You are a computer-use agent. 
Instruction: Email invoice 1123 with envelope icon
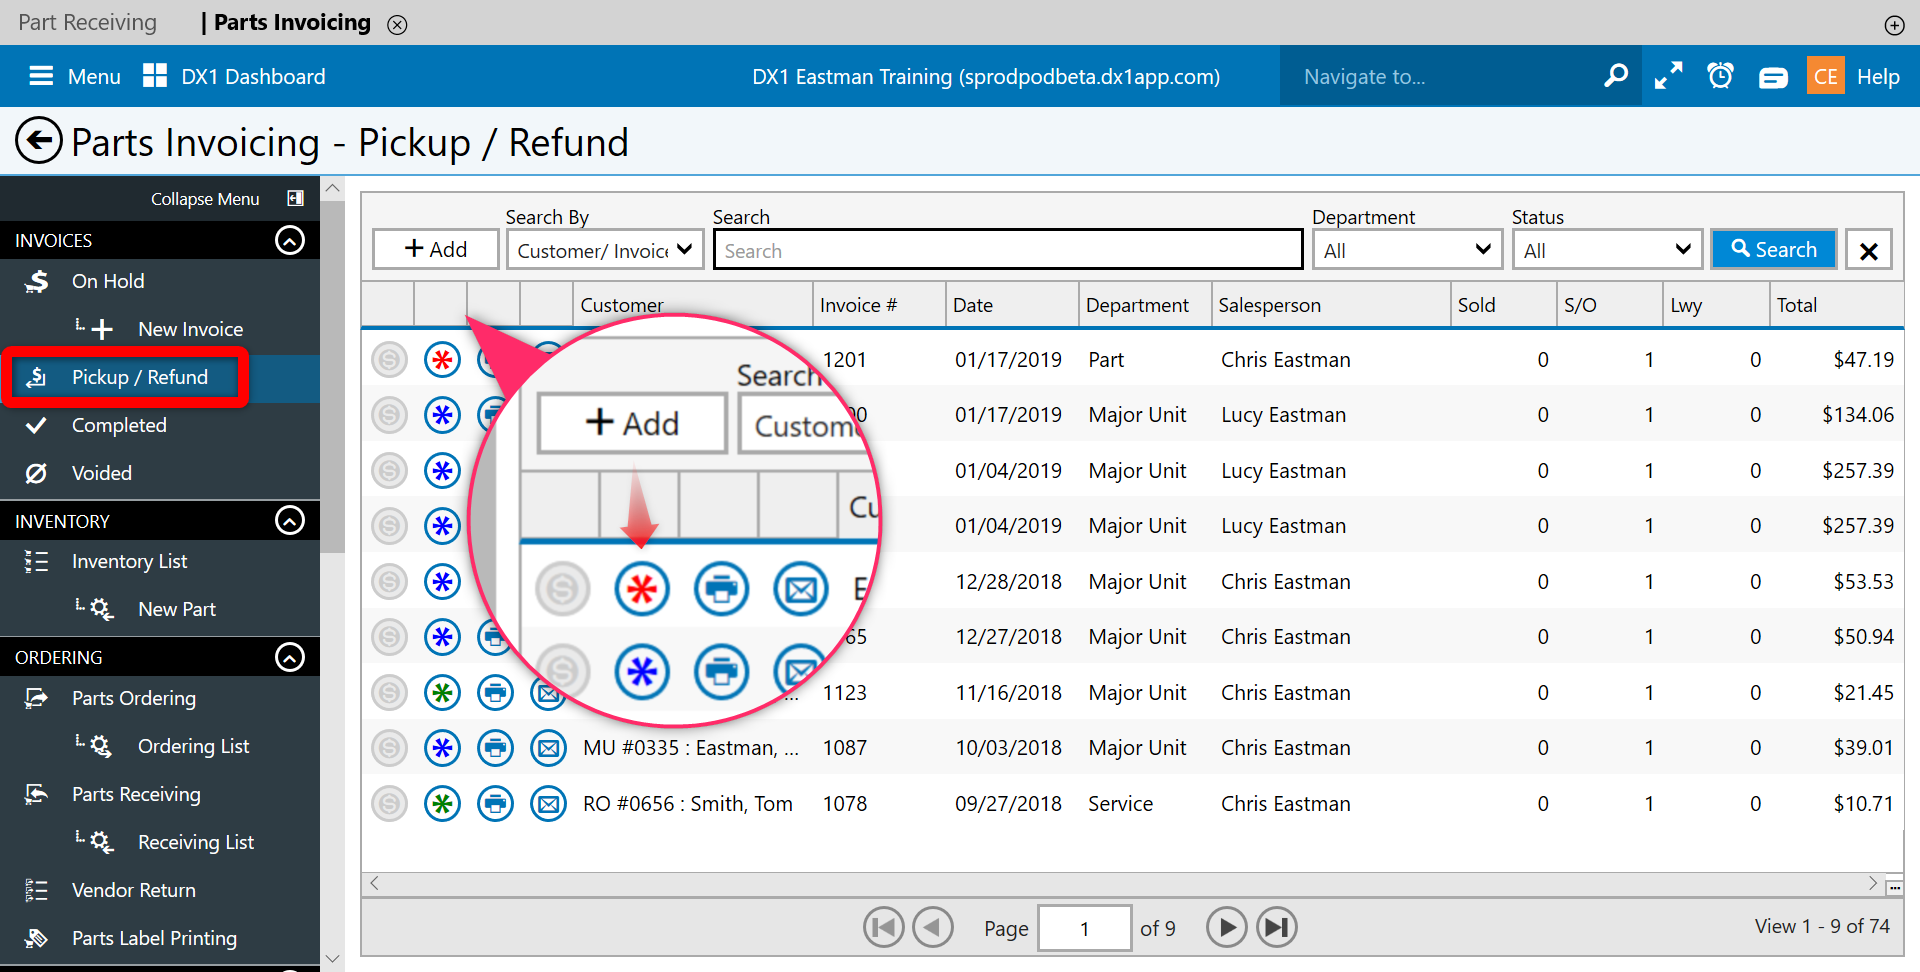tap(548, 692)
